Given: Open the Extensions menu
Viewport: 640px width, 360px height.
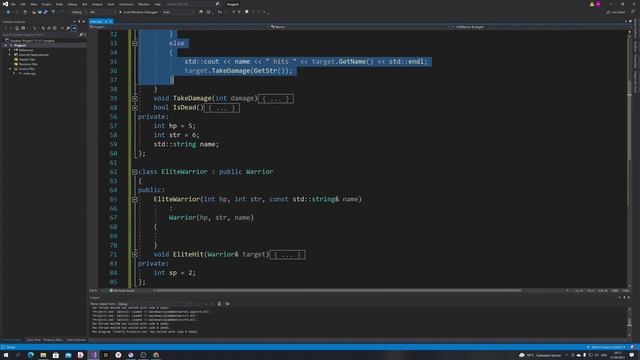Looking at the screenshot, I should pos(126,4).
